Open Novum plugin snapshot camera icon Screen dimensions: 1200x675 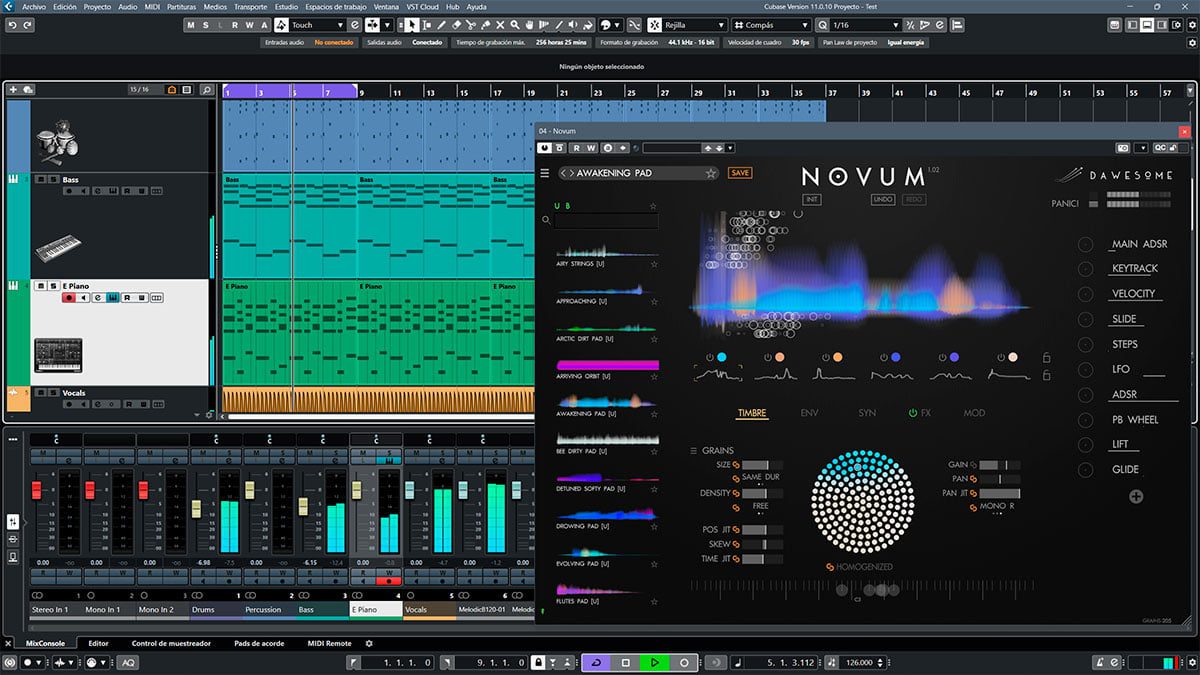[1123, 148]
